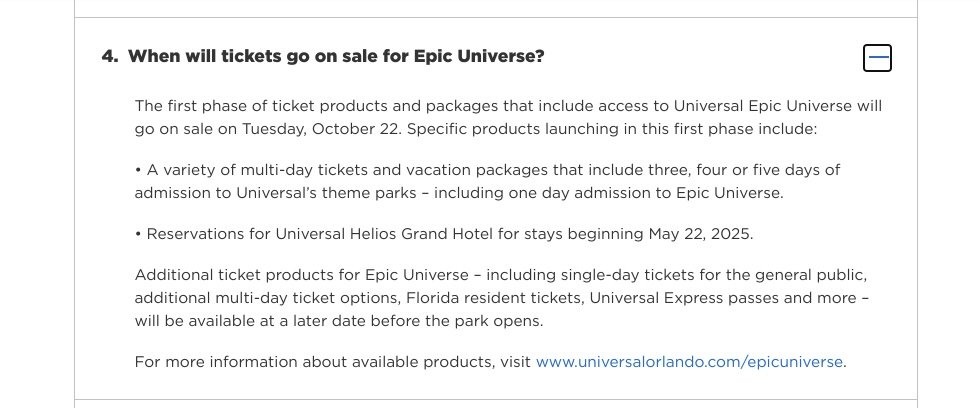
Task: Click the number "4." beside the question
Action: (110, 56)
